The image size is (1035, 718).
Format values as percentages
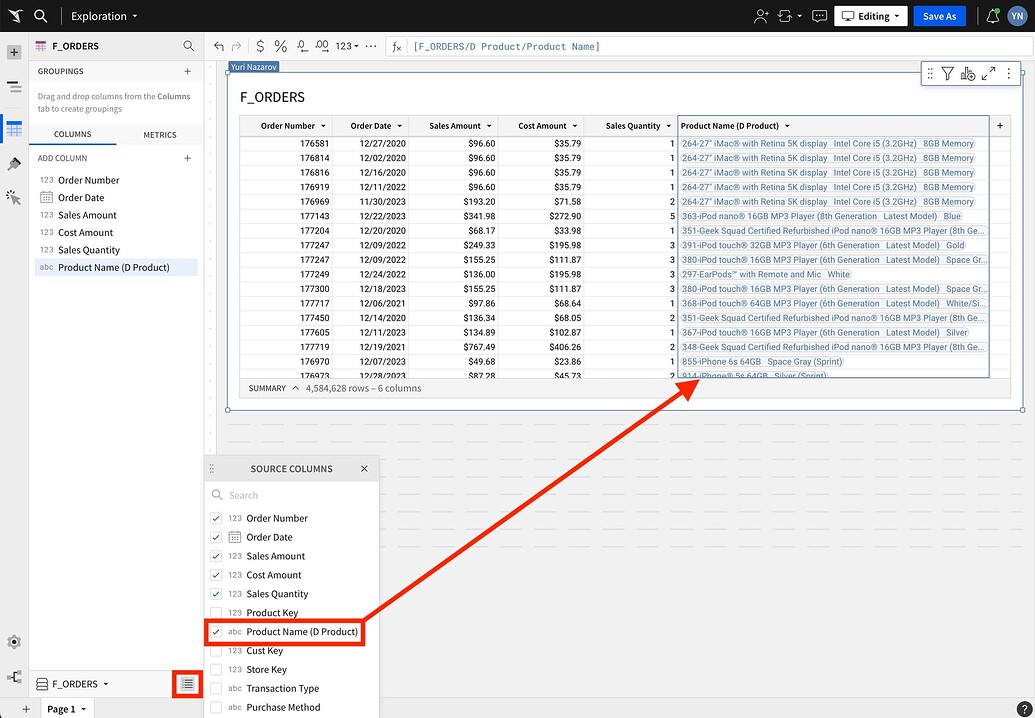(280, 46)
